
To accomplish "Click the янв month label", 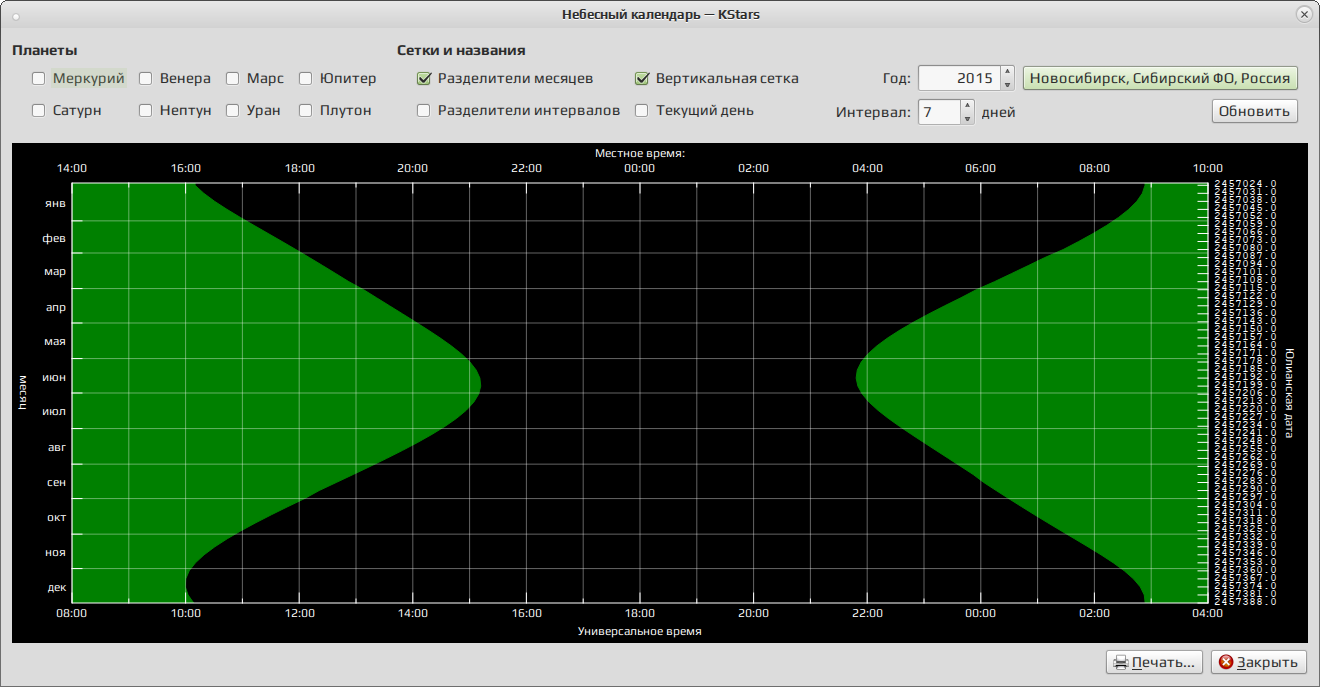I will tap(56, 202).
